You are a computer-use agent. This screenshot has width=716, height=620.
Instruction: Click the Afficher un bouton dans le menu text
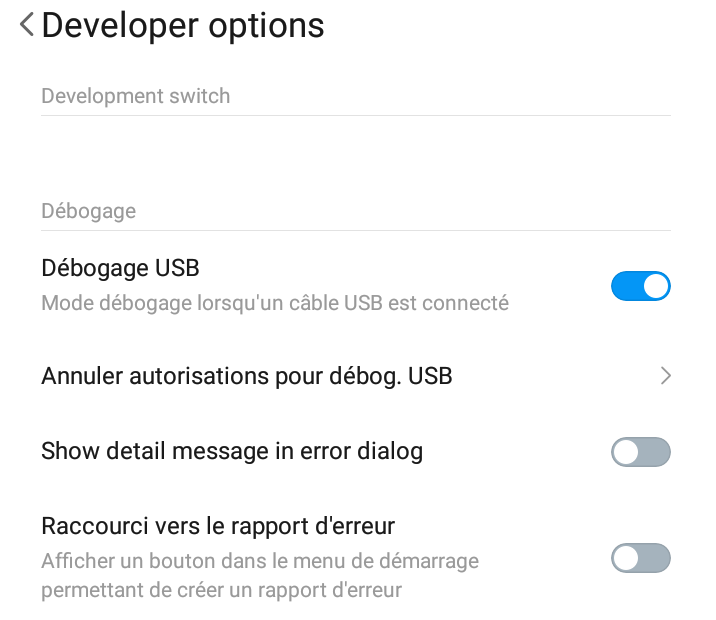point(260,561)
